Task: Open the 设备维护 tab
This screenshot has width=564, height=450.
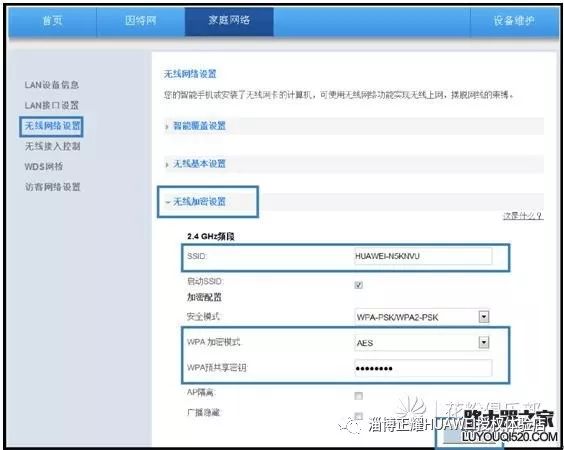Action: click(514, 21)
